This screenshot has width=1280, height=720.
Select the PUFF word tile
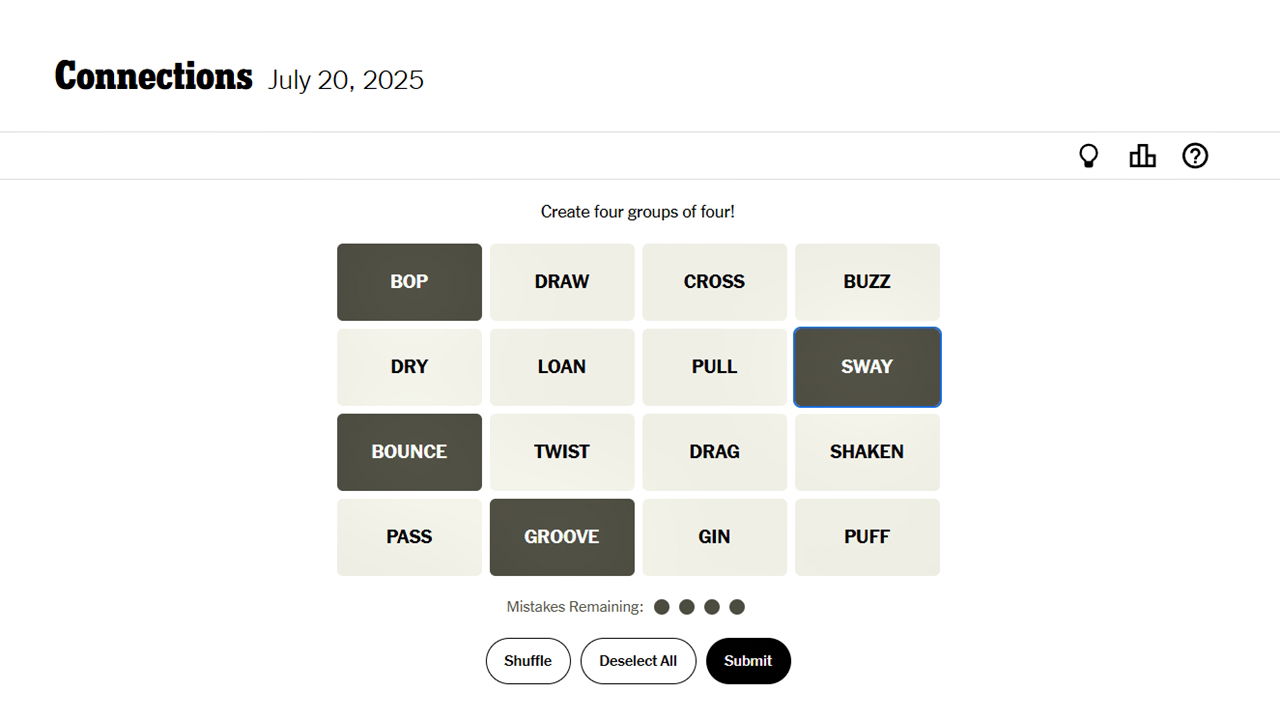(867, 537)
